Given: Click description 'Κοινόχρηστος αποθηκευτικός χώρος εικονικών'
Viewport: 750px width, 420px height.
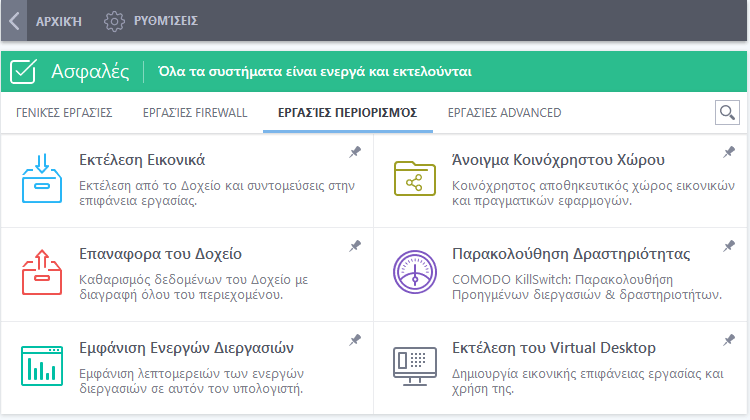Looking at the screenshot, I should point(593,193).
